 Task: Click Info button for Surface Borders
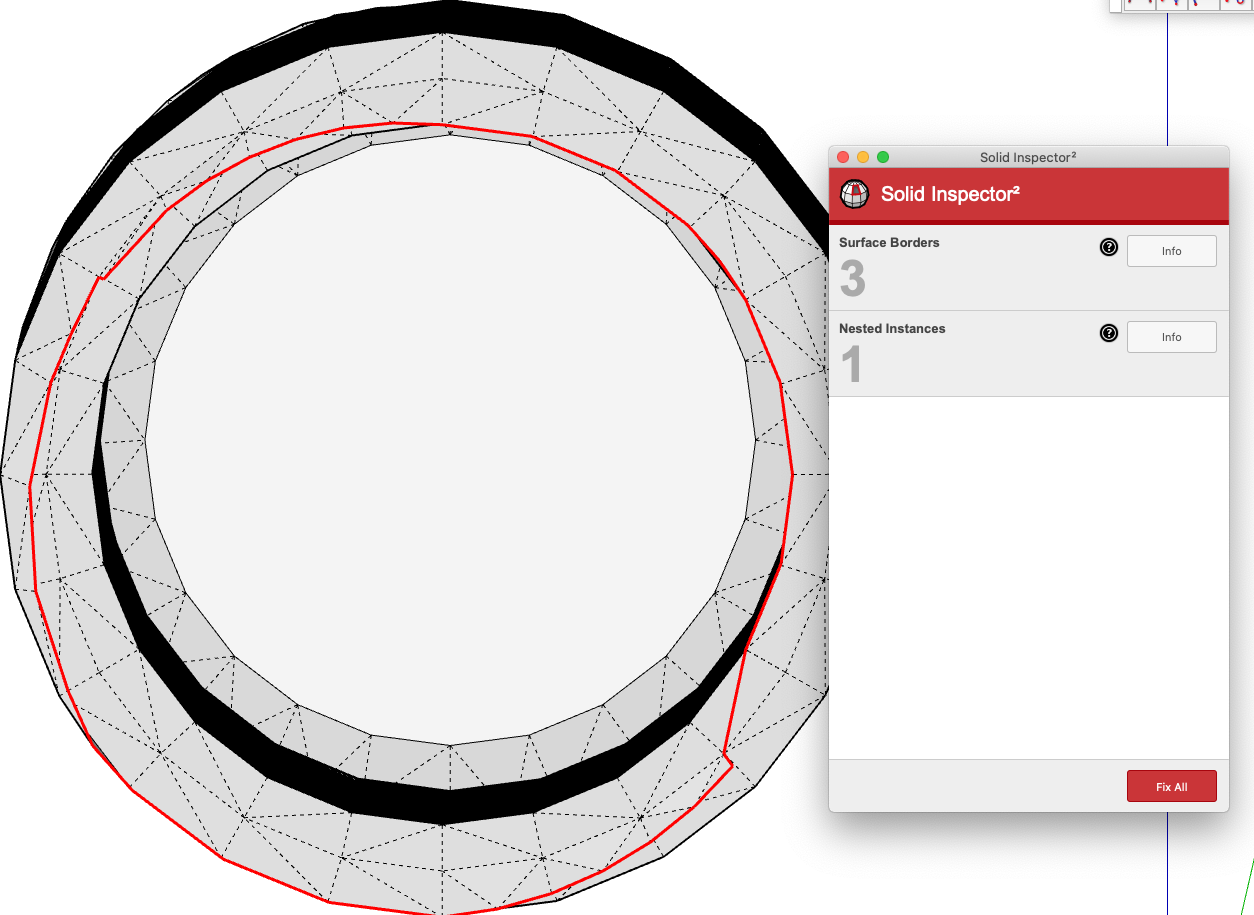(x=1171, y=251)
